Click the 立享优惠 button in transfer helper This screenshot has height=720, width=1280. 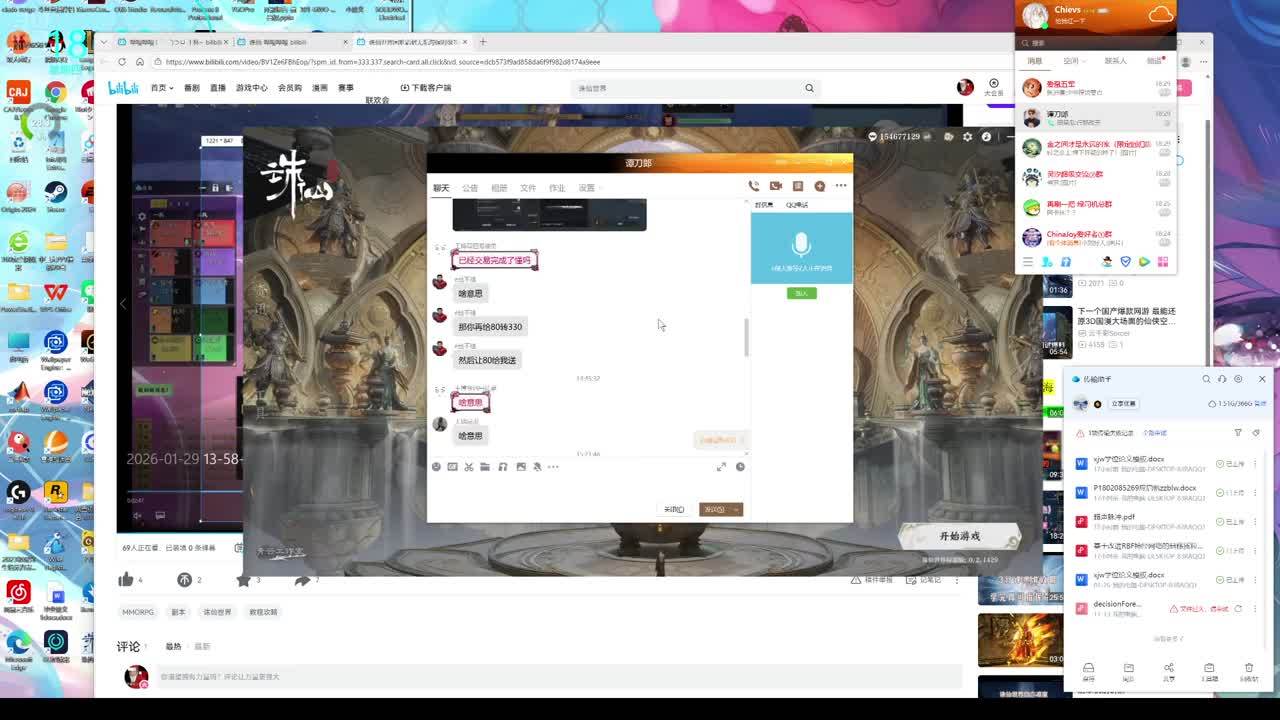click(1123, 404)
